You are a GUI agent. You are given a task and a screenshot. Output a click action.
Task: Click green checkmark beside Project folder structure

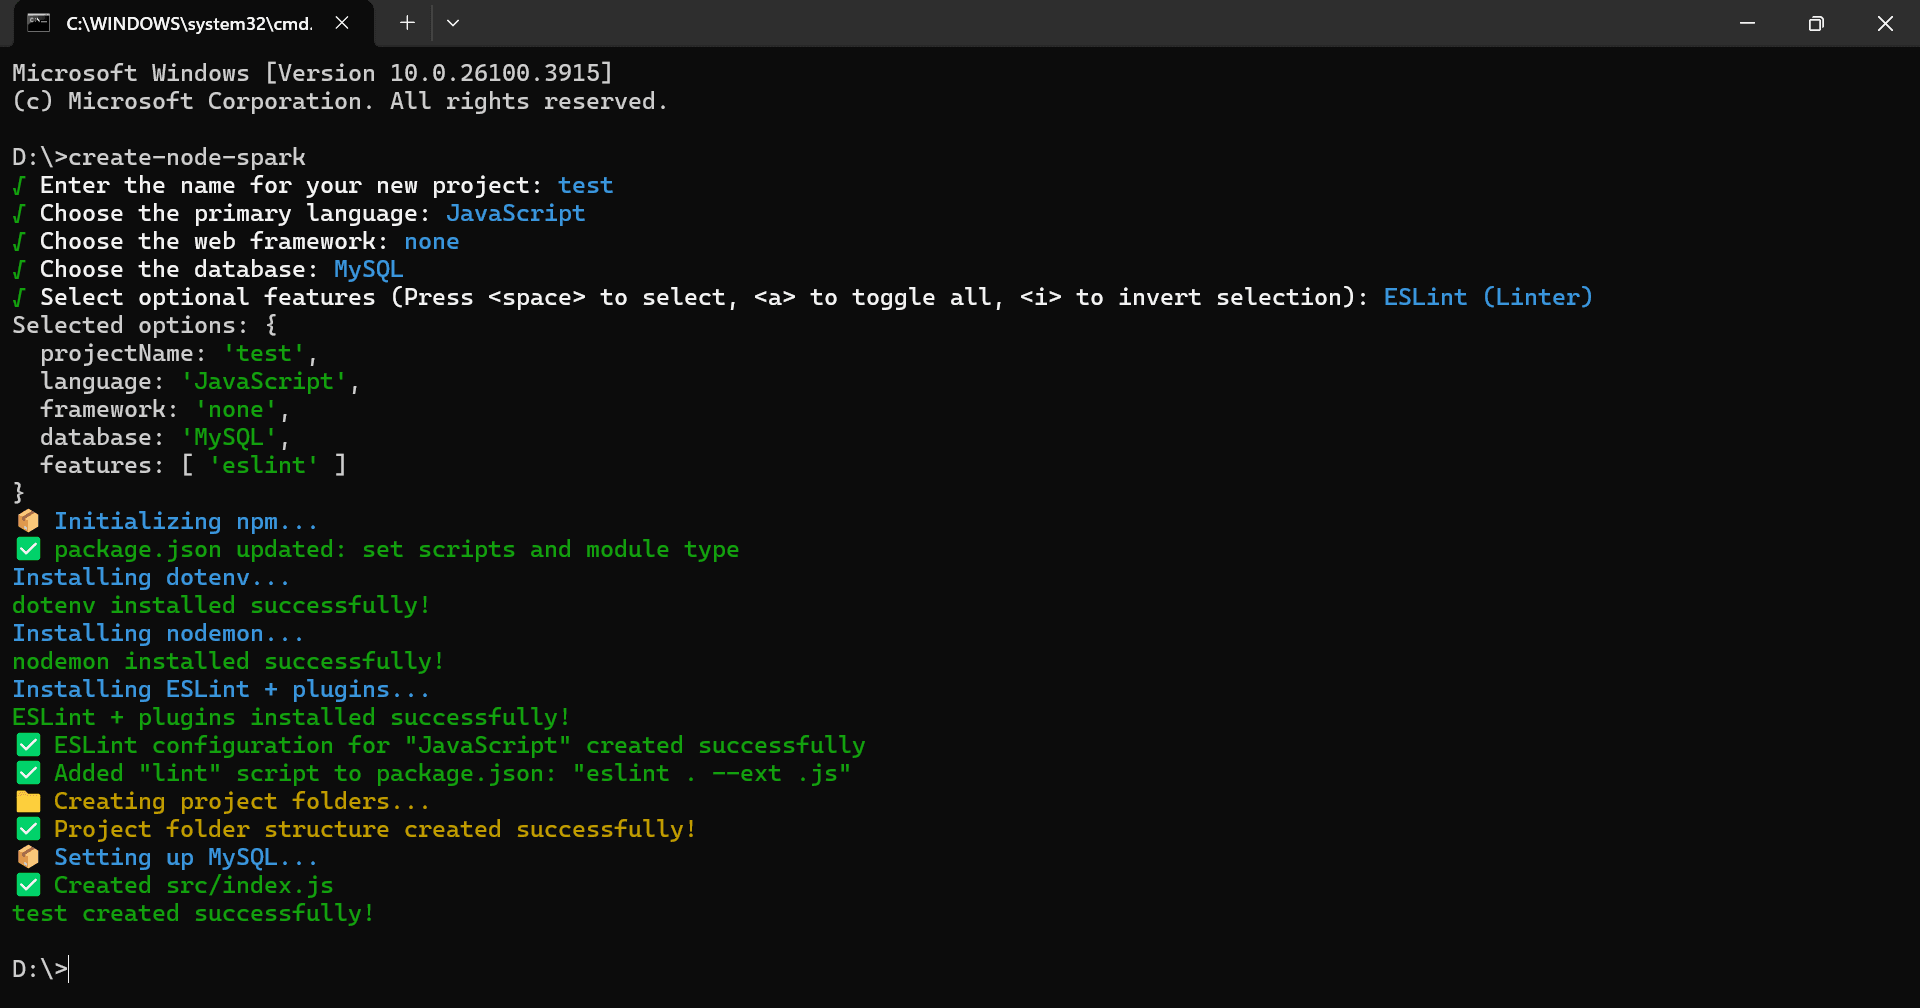pyautogui.click(x=28, y=829)
